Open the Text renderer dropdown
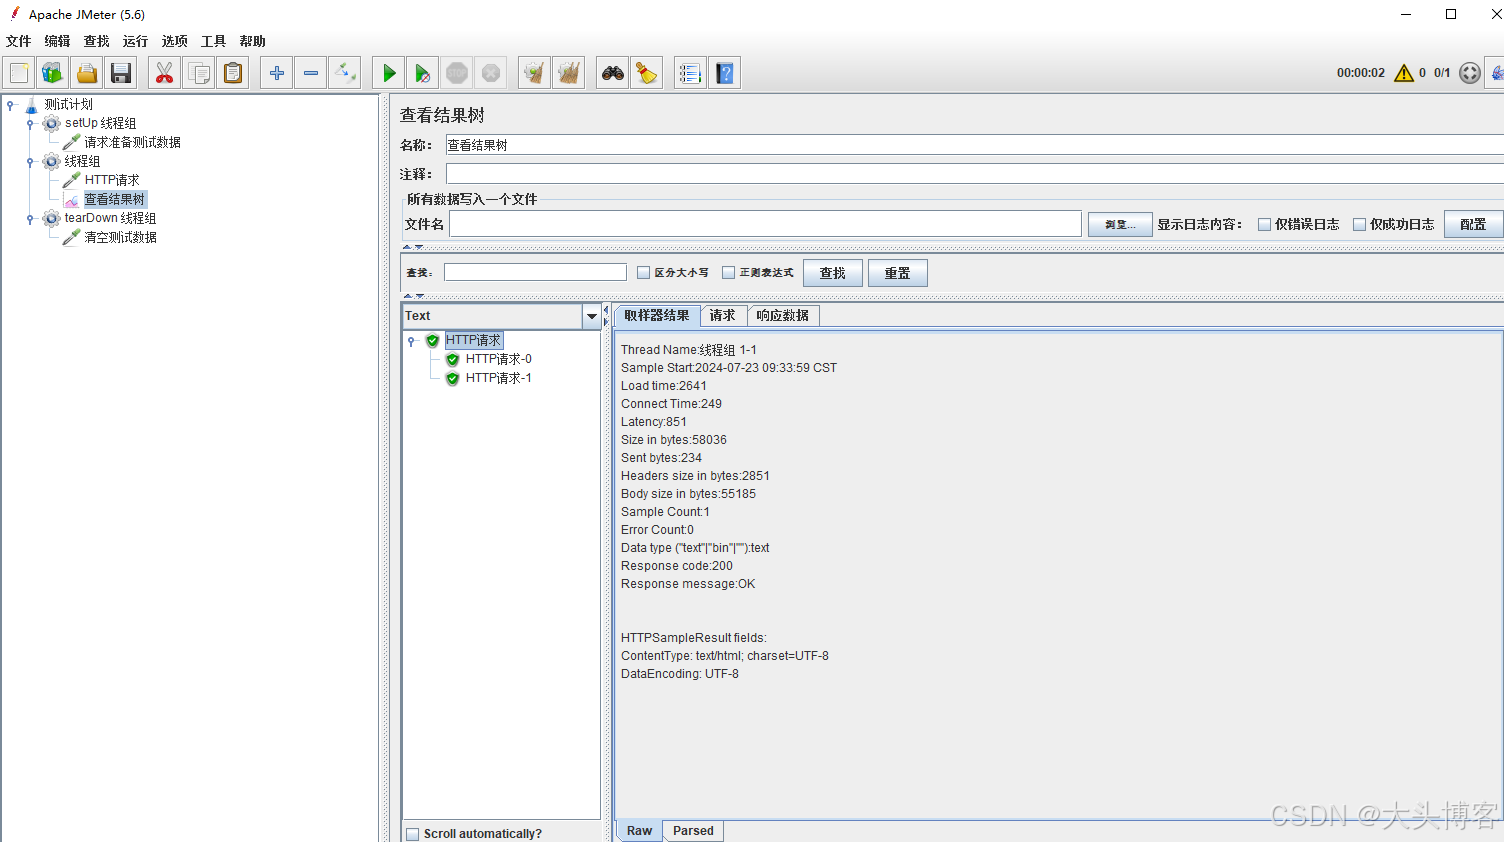 592,316
